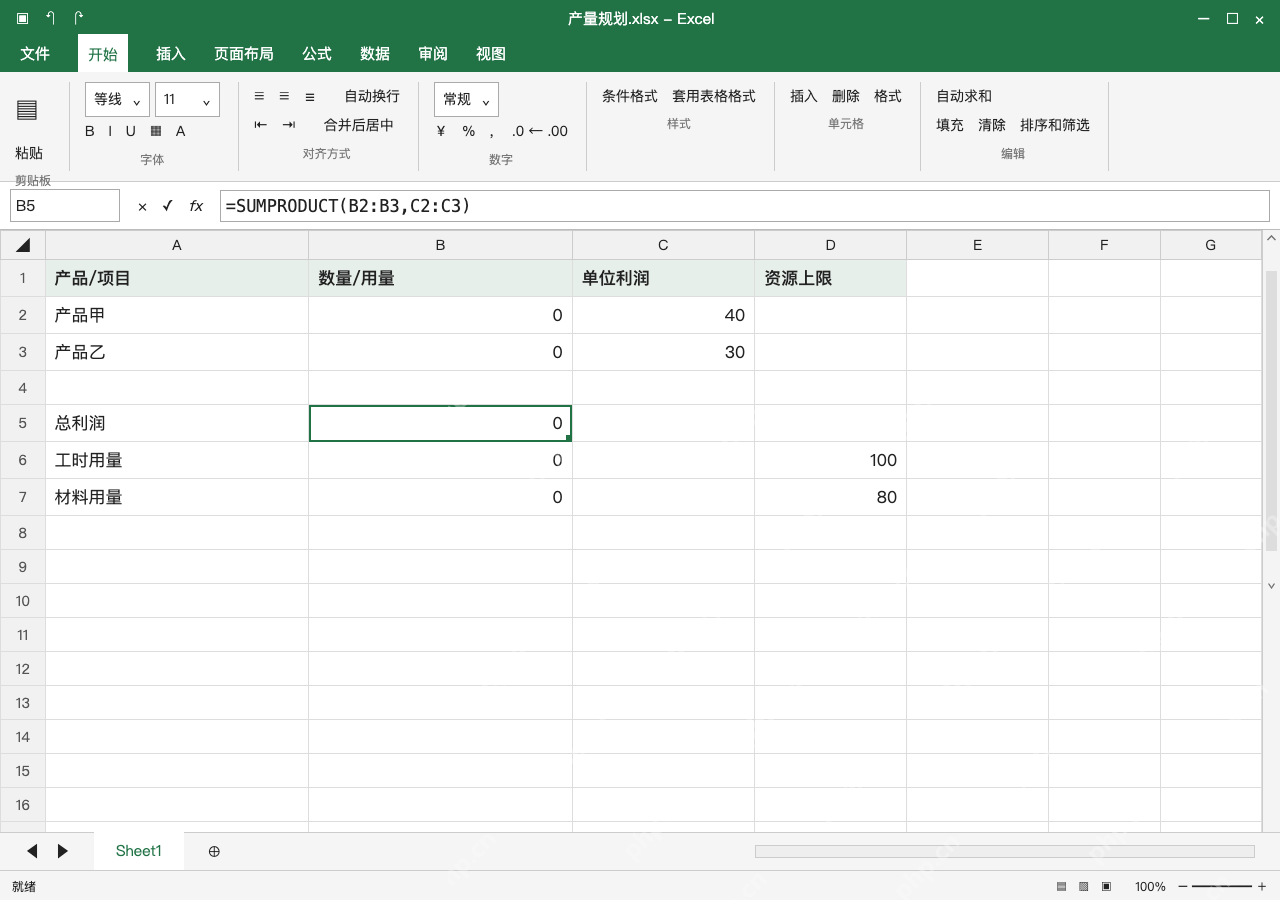The height and width of the screenshot is (900, 1280).
Task: Click the 自动换行 wrap text button
Action: point(372,96)
